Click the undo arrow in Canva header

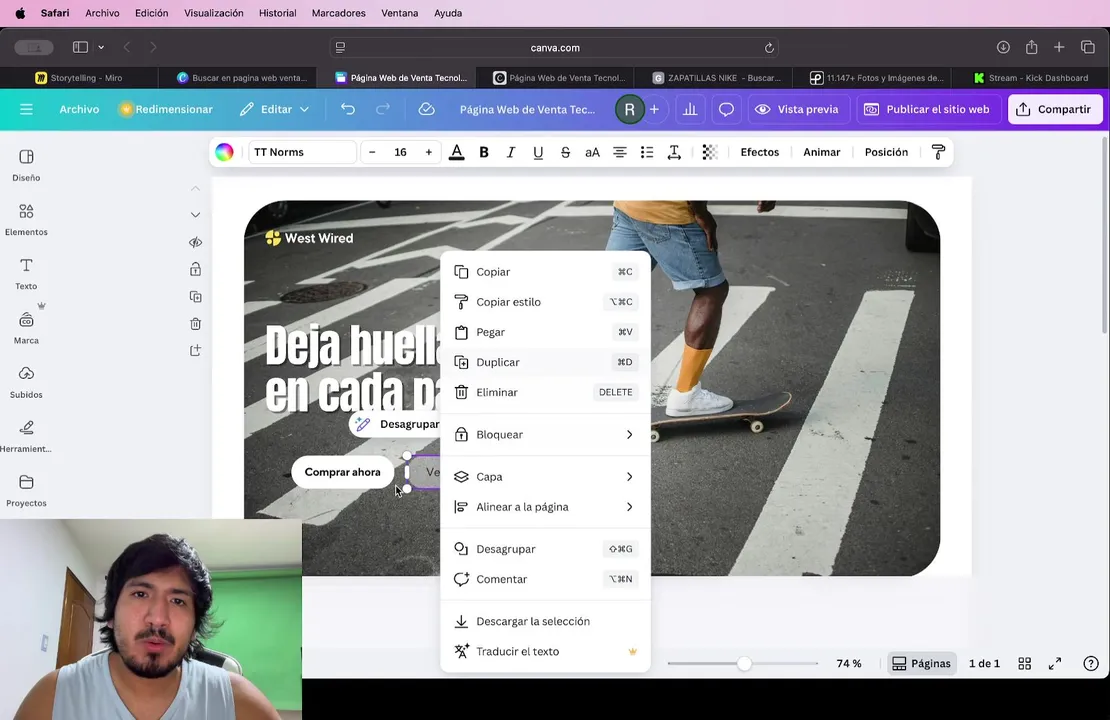(x=348, y=109)
